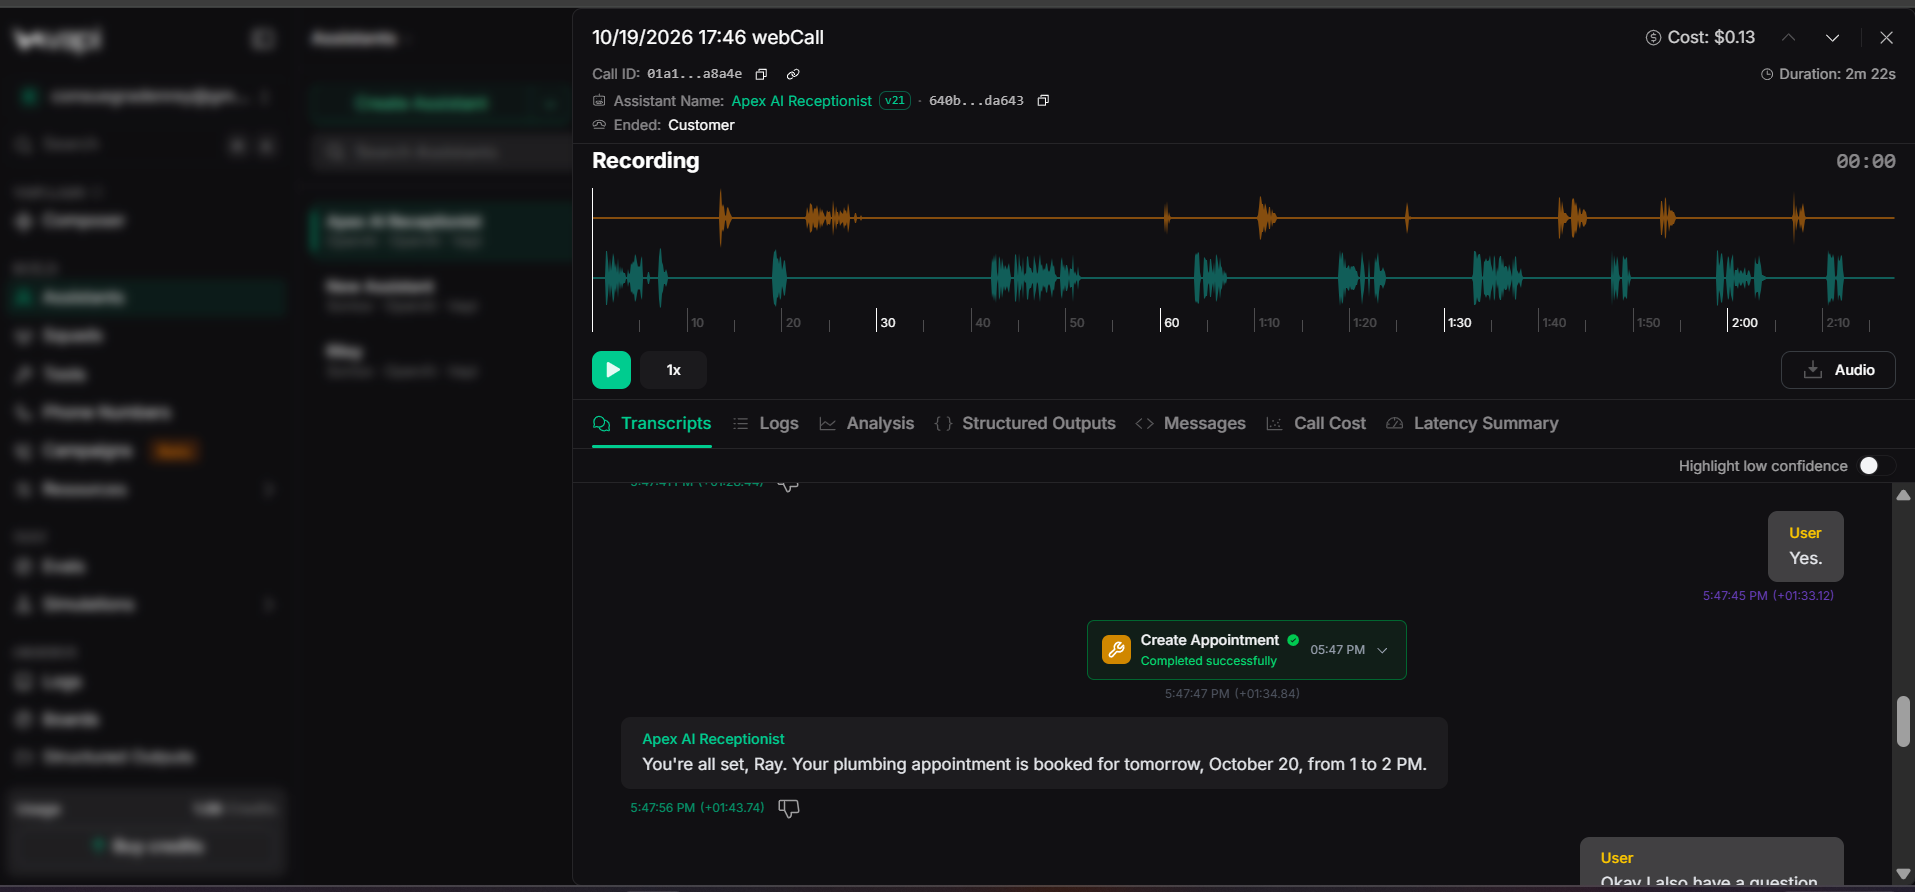This screenshot has width=1915, height=892.
Task: Change playback speed from 1x
Action: point(673,370)
